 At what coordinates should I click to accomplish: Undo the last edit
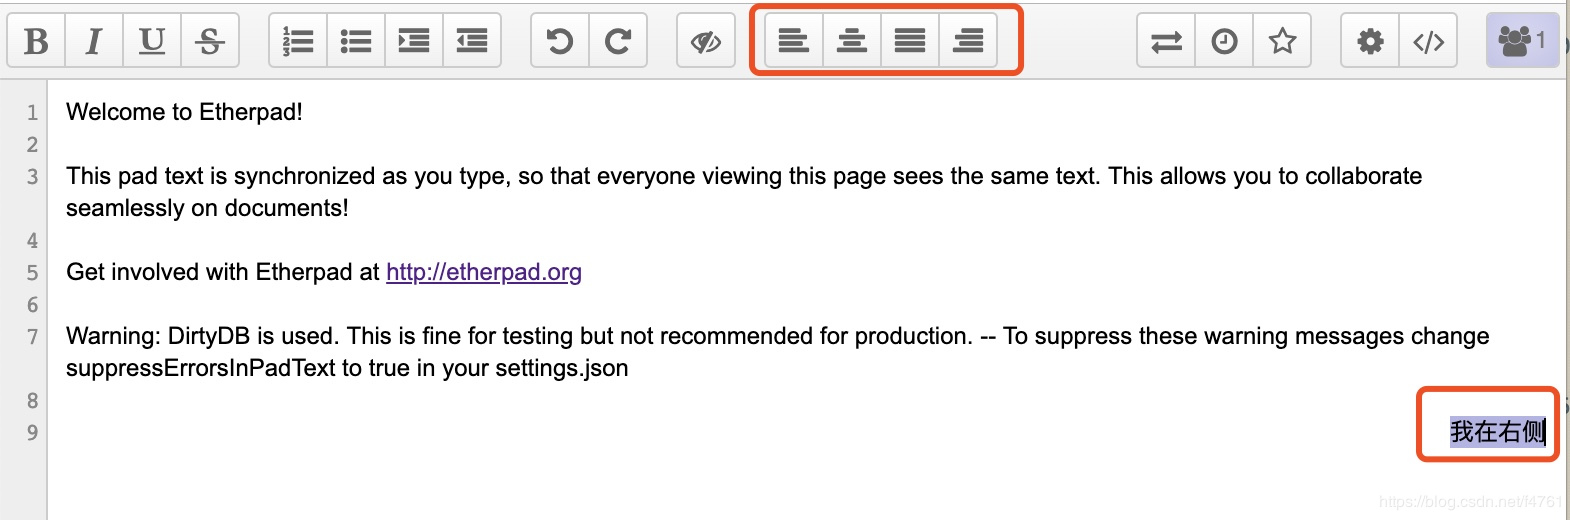click(x=560, y=41)
